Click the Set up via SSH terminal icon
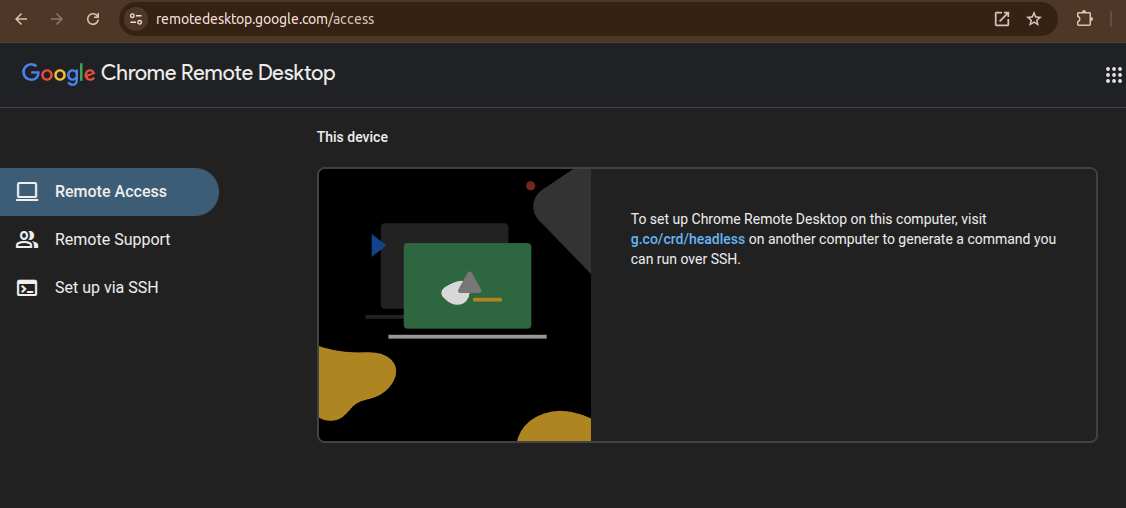Image resolution: width=1126 pixels, height=508 pixels. click(x=27, y=287)
